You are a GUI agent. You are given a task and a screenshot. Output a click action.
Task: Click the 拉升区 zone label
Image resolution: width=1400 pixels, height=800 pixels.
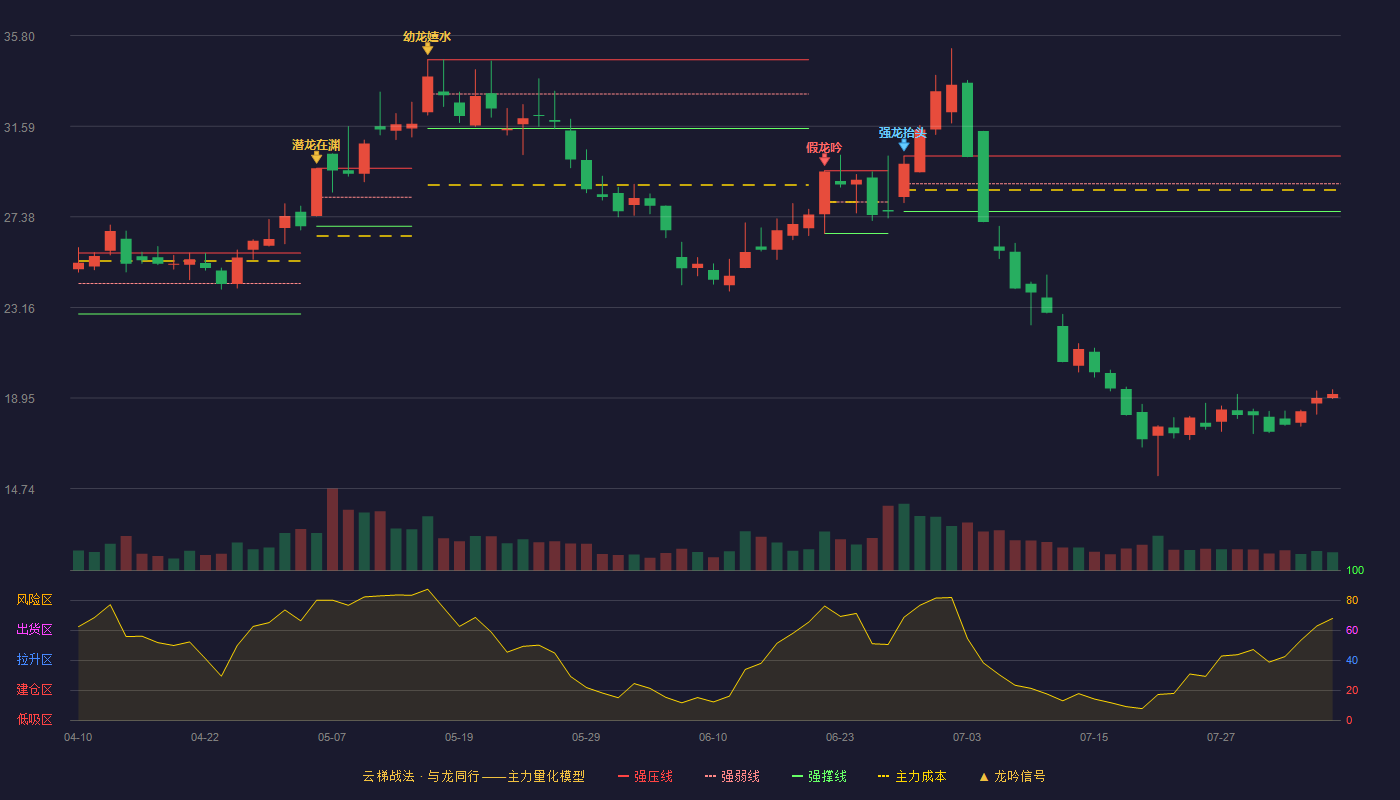pyautogui.click(x=34, y=660)
